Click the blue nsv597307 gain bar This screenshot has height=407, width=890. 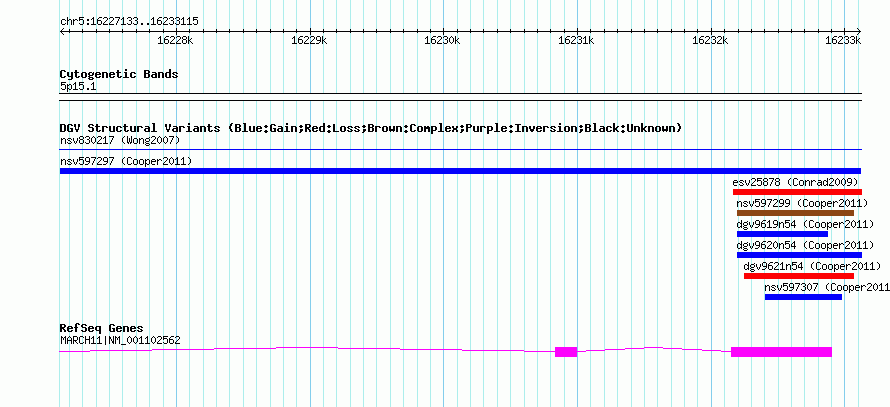pos(803,297)
